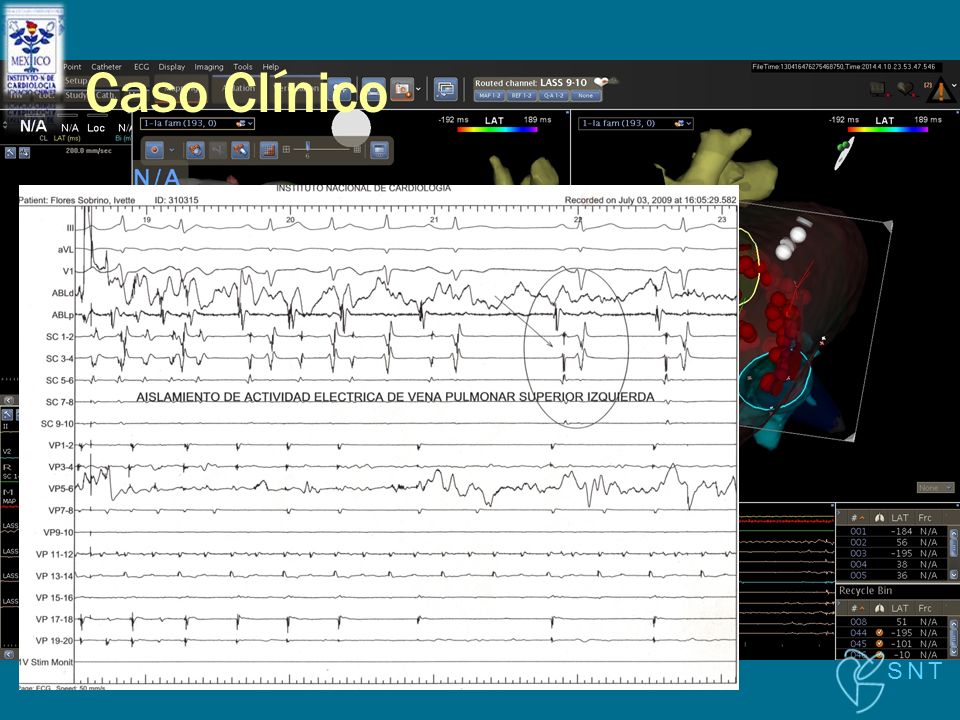Click the orange warning triangle icon
The width and height of the screenshot is (960, 720).
coord(940,91)
